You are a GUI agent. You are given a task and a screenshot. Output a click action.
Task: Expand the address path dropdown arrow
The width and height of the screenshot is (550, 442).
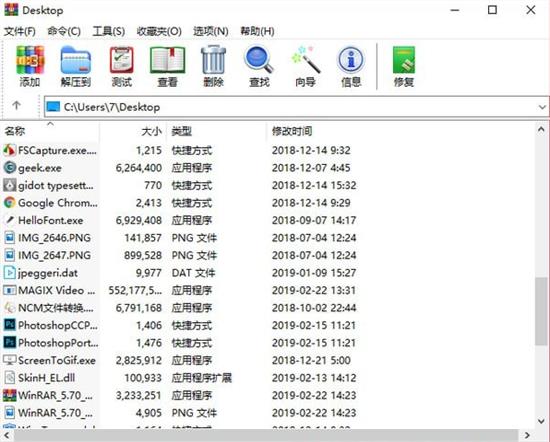point(542,107)
